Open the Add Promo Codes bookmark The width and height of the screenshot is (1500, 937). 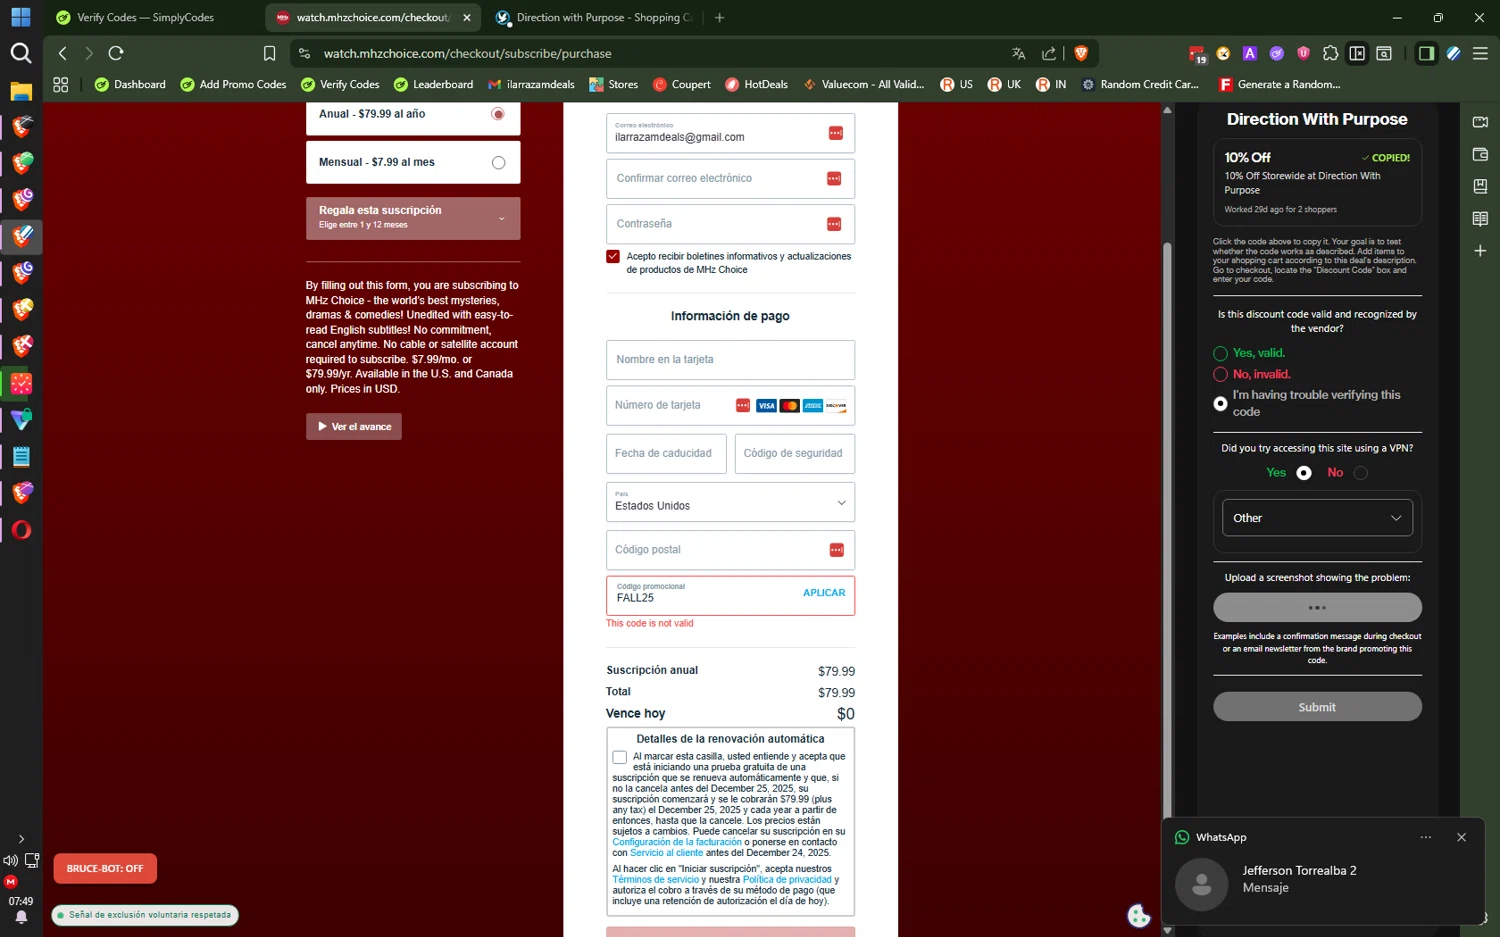click(233, 84)
